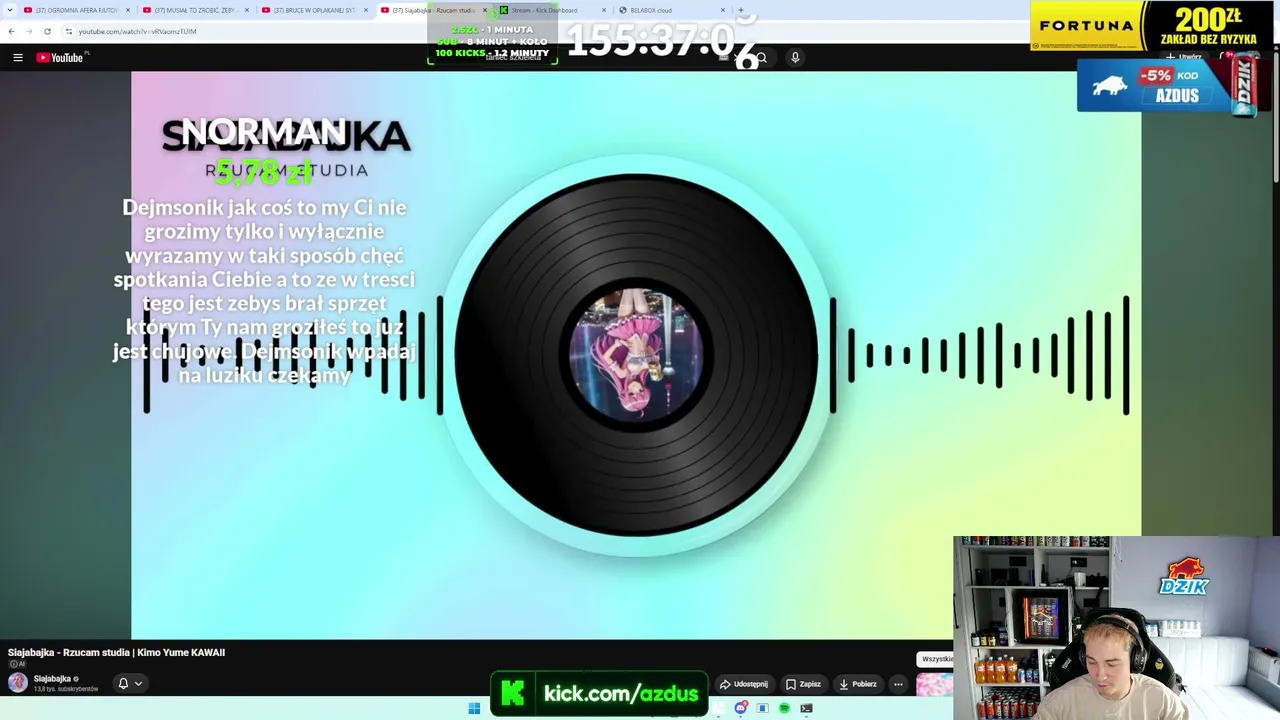
Task: Go to the YouTube home logo
Action: [62, 58]
